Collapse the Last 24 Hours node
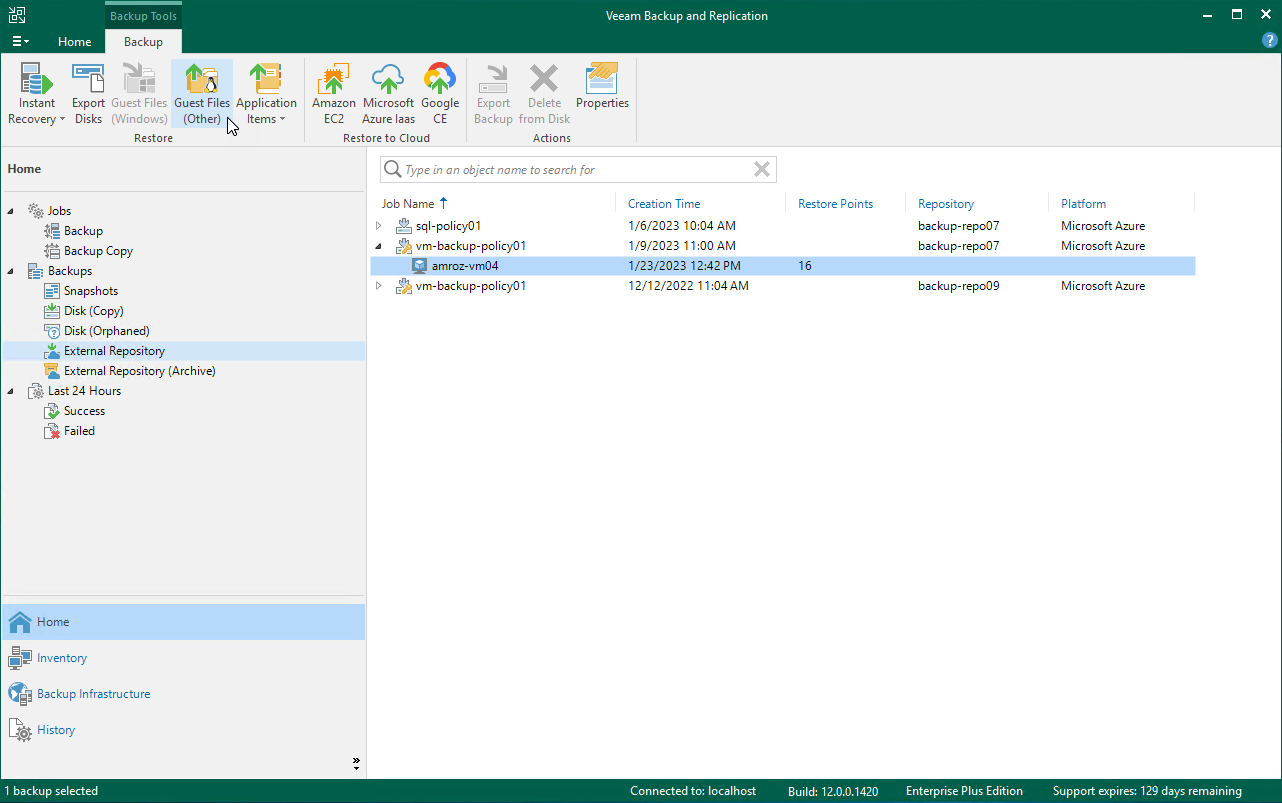Viewport: 1282px width, 803px height. point(11,391)
